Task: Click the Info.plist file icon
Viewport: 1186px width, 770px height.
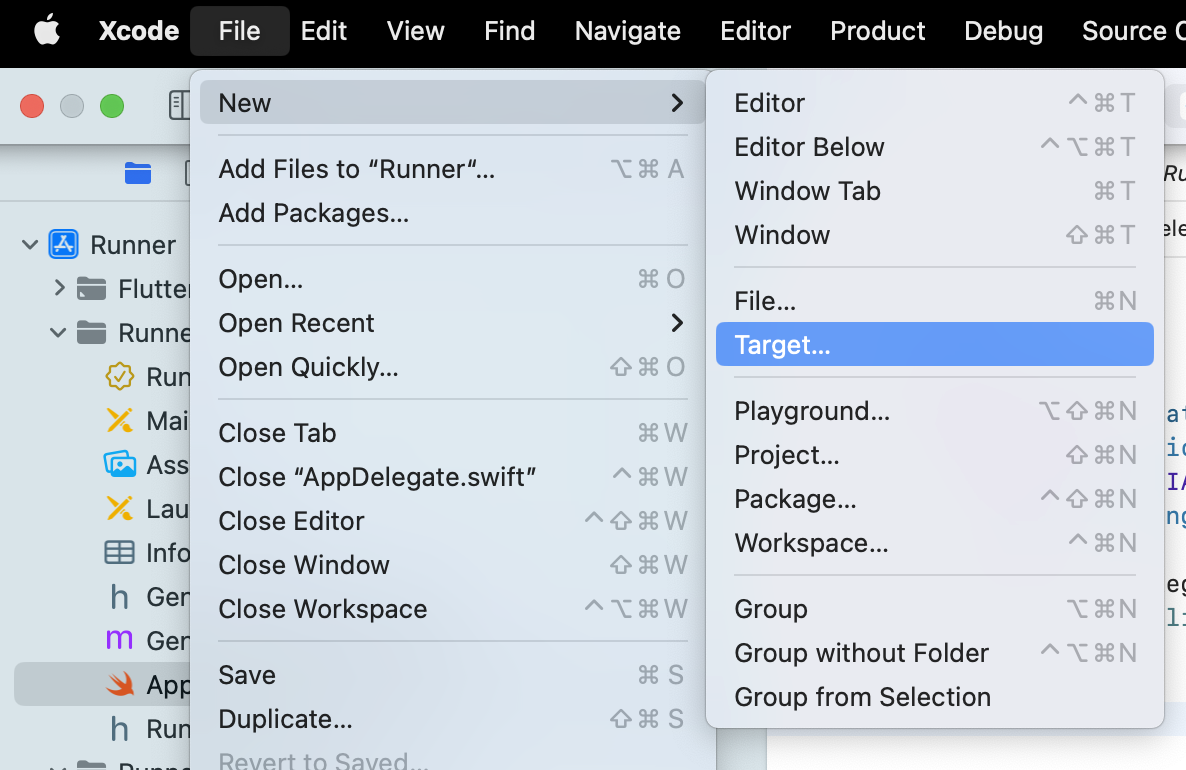Action: (x=122, y=552)
